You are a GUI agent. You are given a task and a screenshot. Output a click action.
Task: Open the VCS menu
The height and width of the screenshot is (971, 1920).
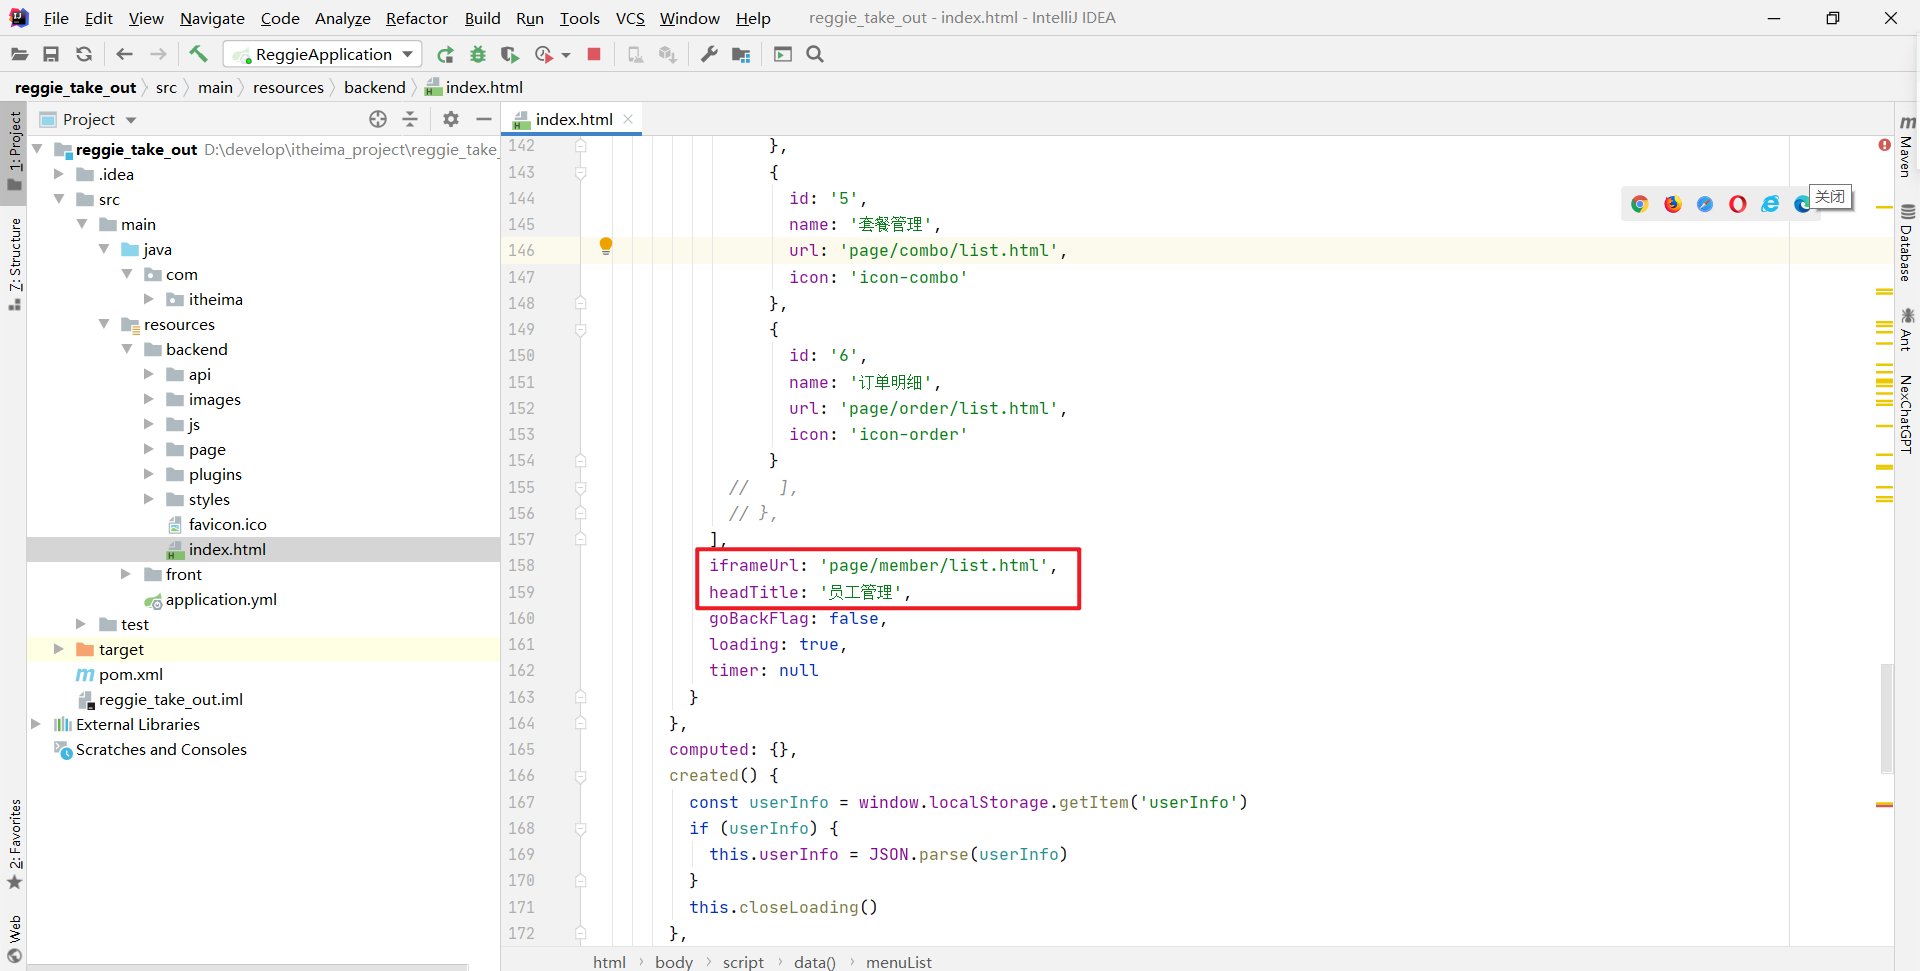pos(630,18)
